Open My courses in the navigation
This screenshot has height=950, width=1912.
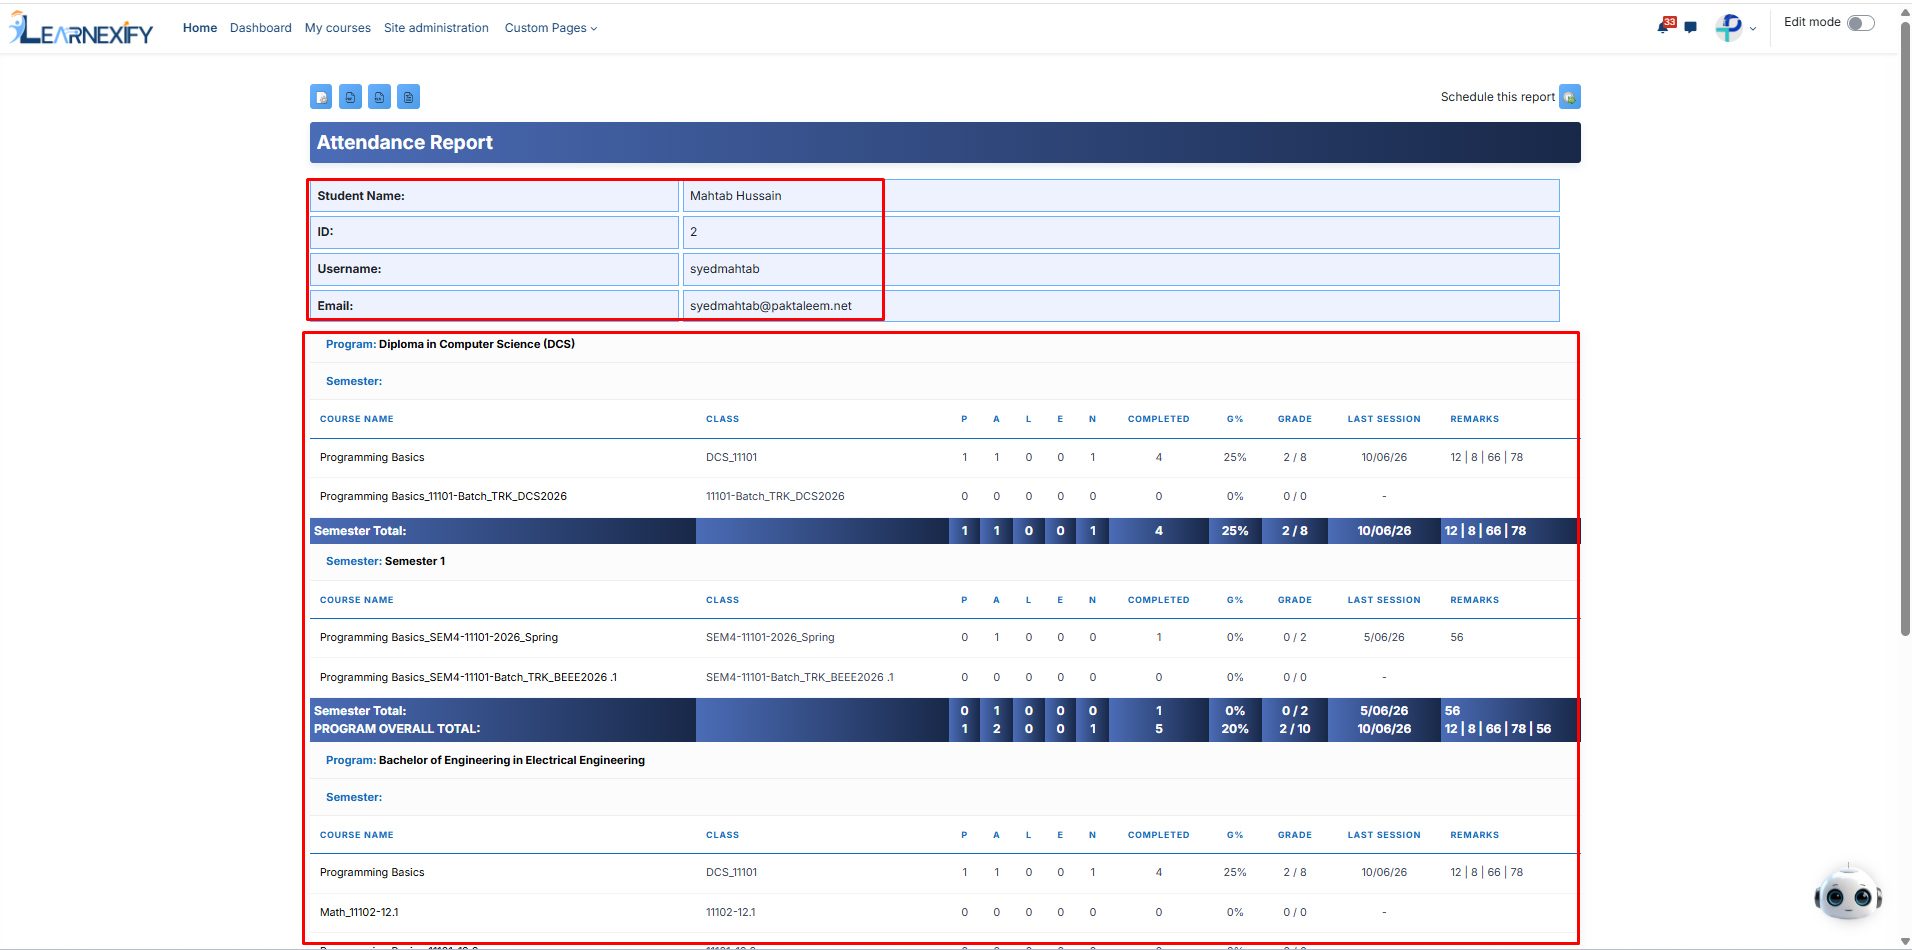(338, 28)
